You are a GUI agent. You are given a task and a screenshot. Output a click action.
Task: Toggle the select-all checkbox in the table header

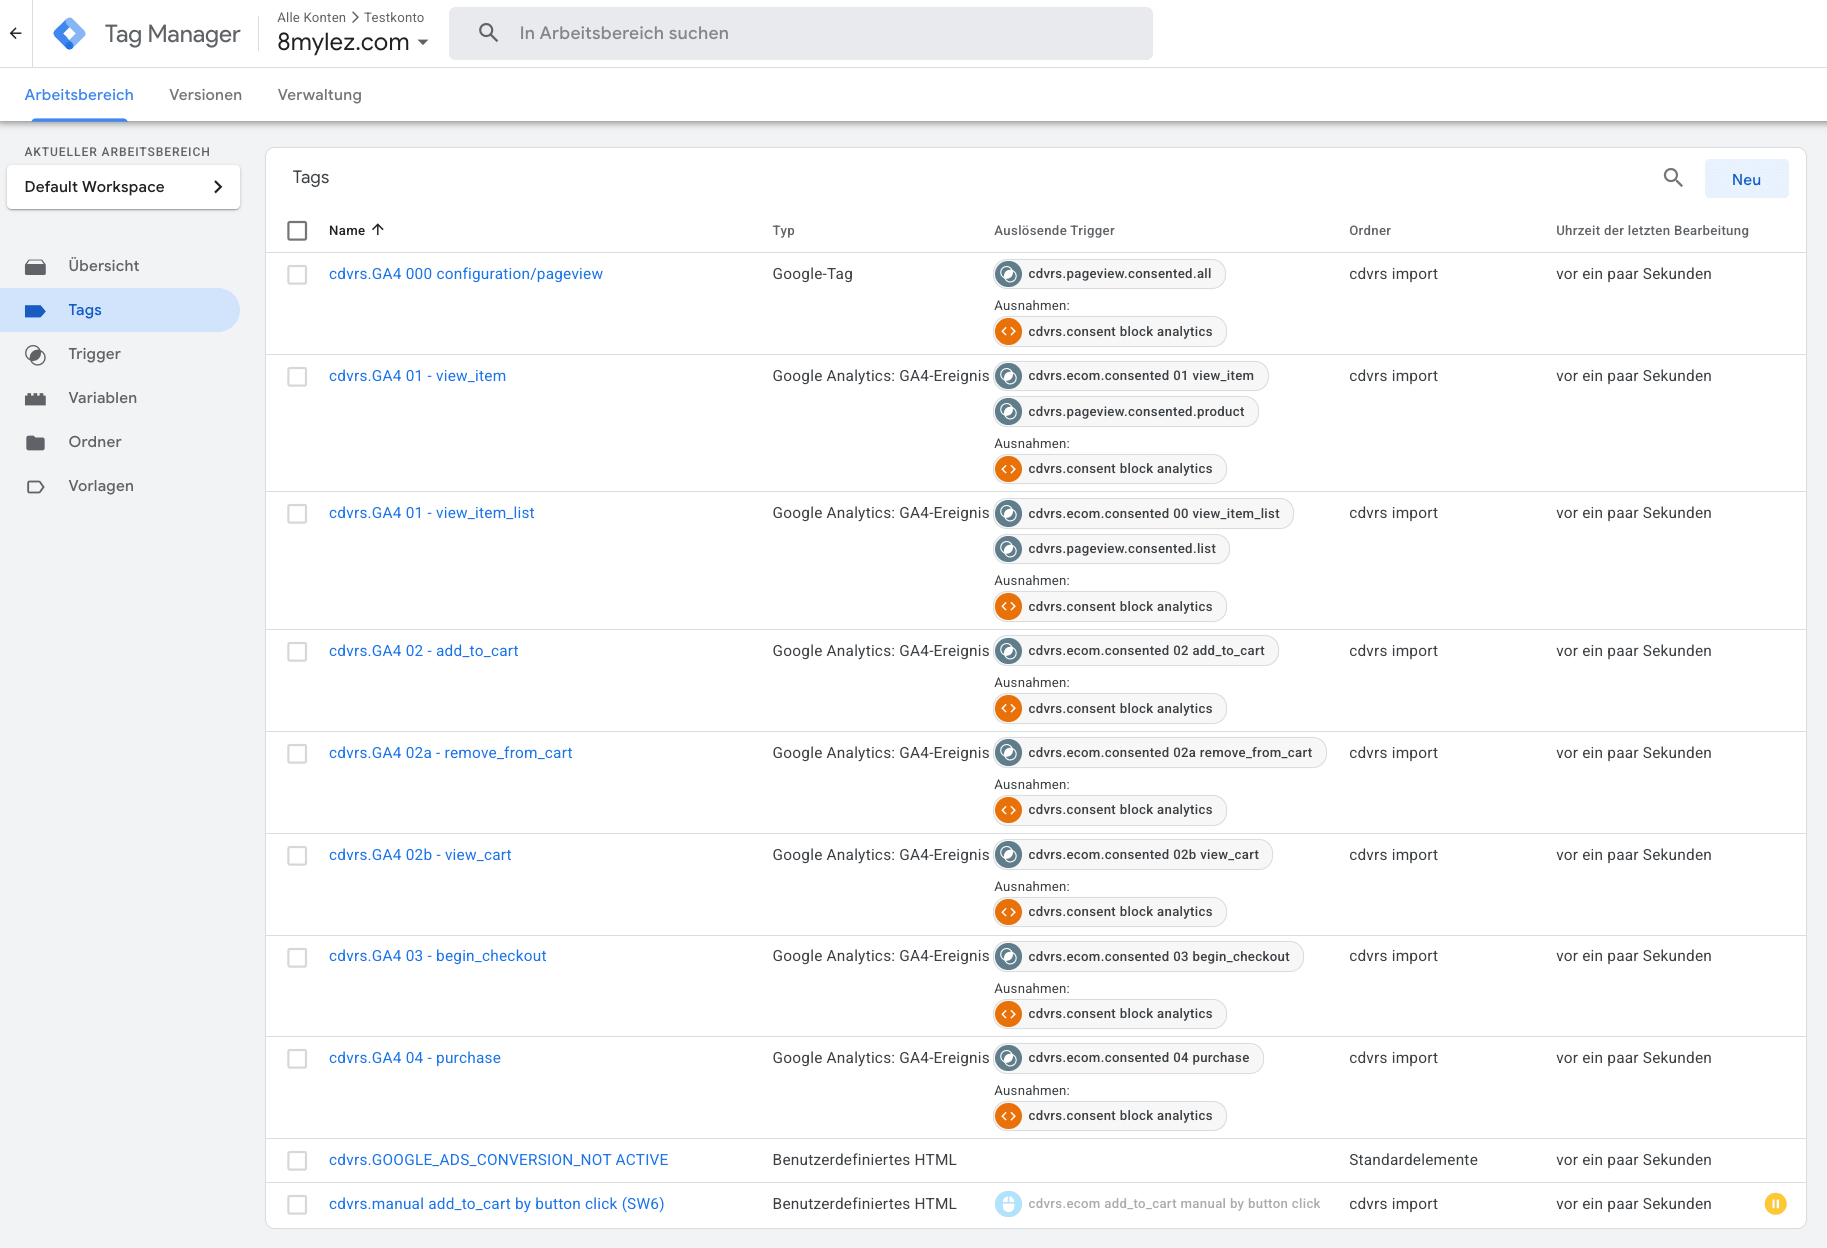tap(297, 230)
